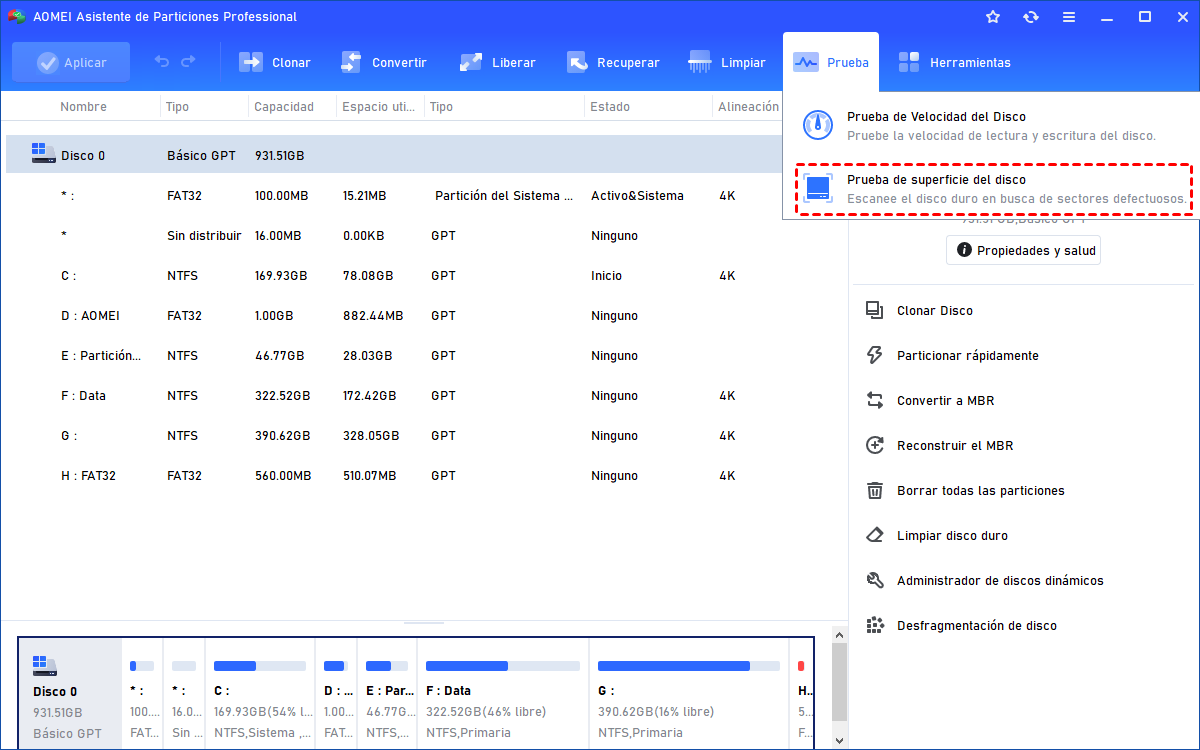Sort by Capacidad column header

click(x=284, y=106)
